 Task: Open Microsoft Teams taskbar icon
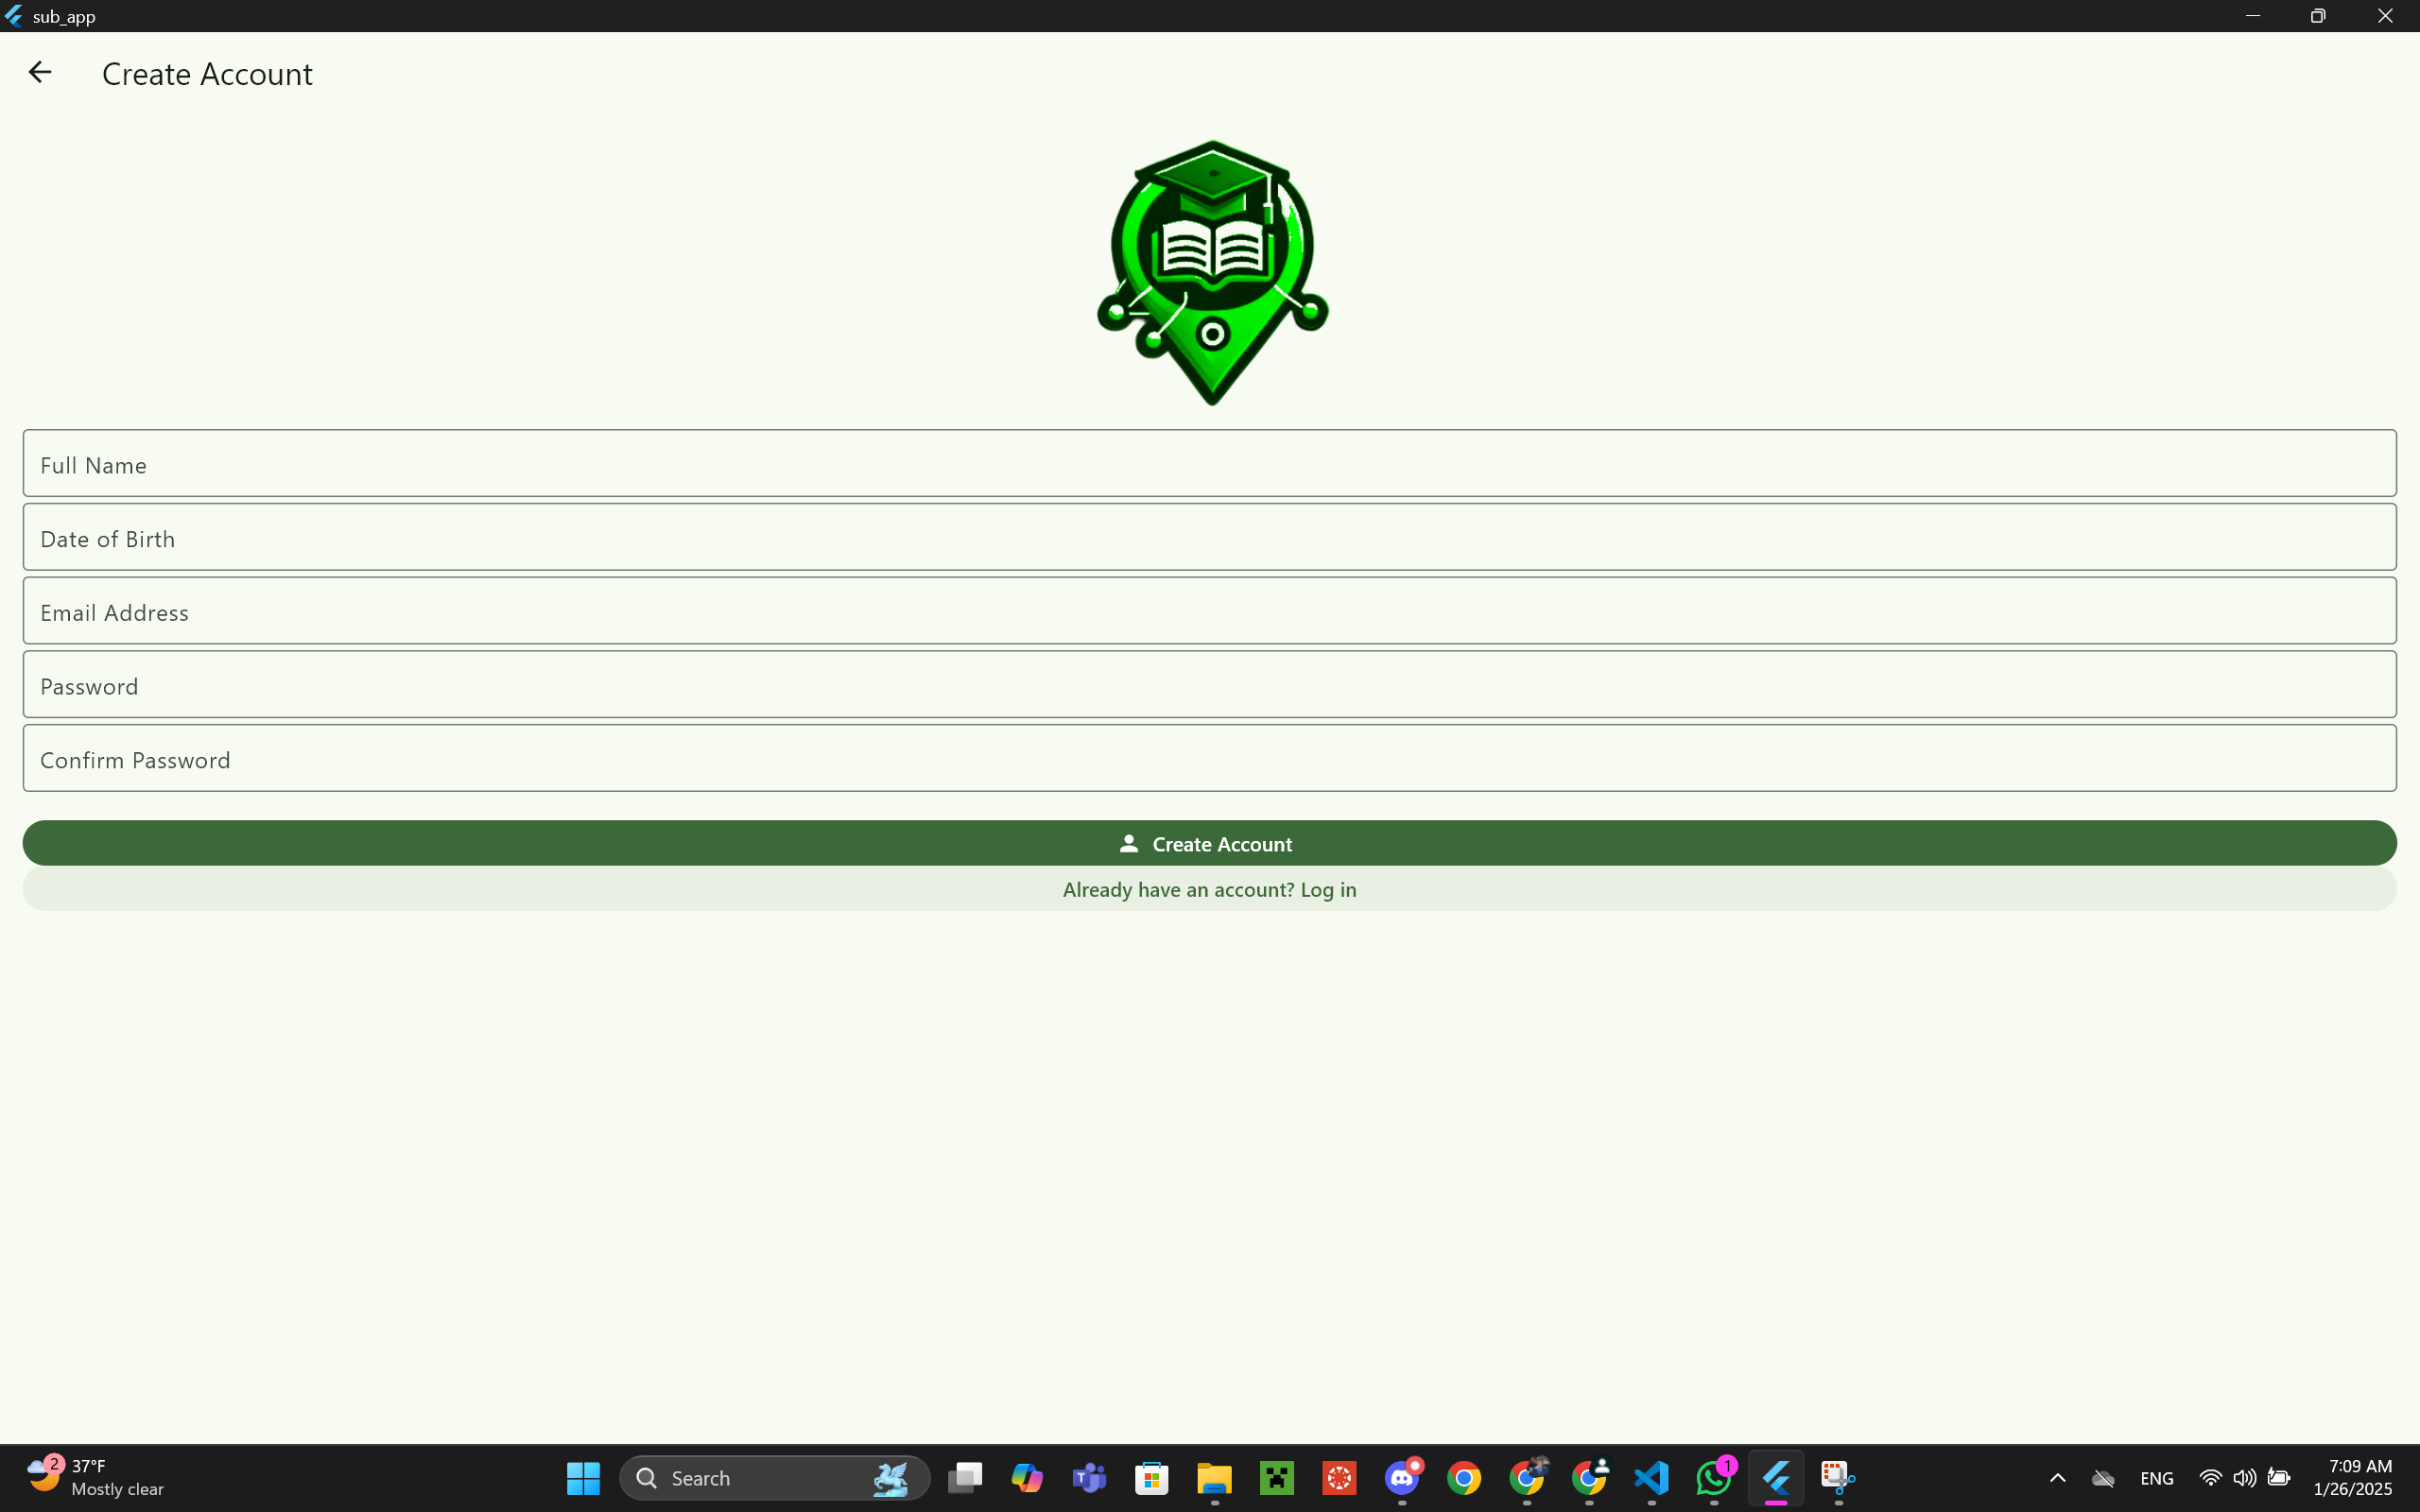(1089, 1477)
